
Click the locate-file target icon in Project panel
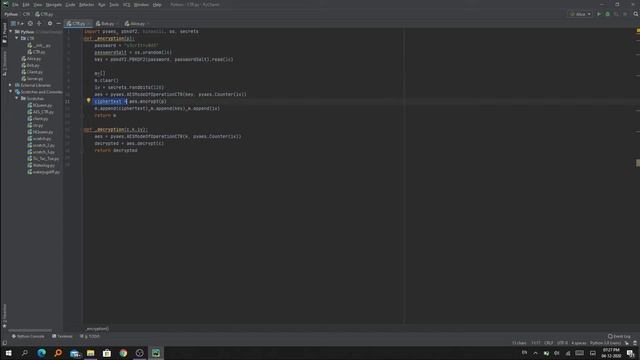(x=30, y=24)
